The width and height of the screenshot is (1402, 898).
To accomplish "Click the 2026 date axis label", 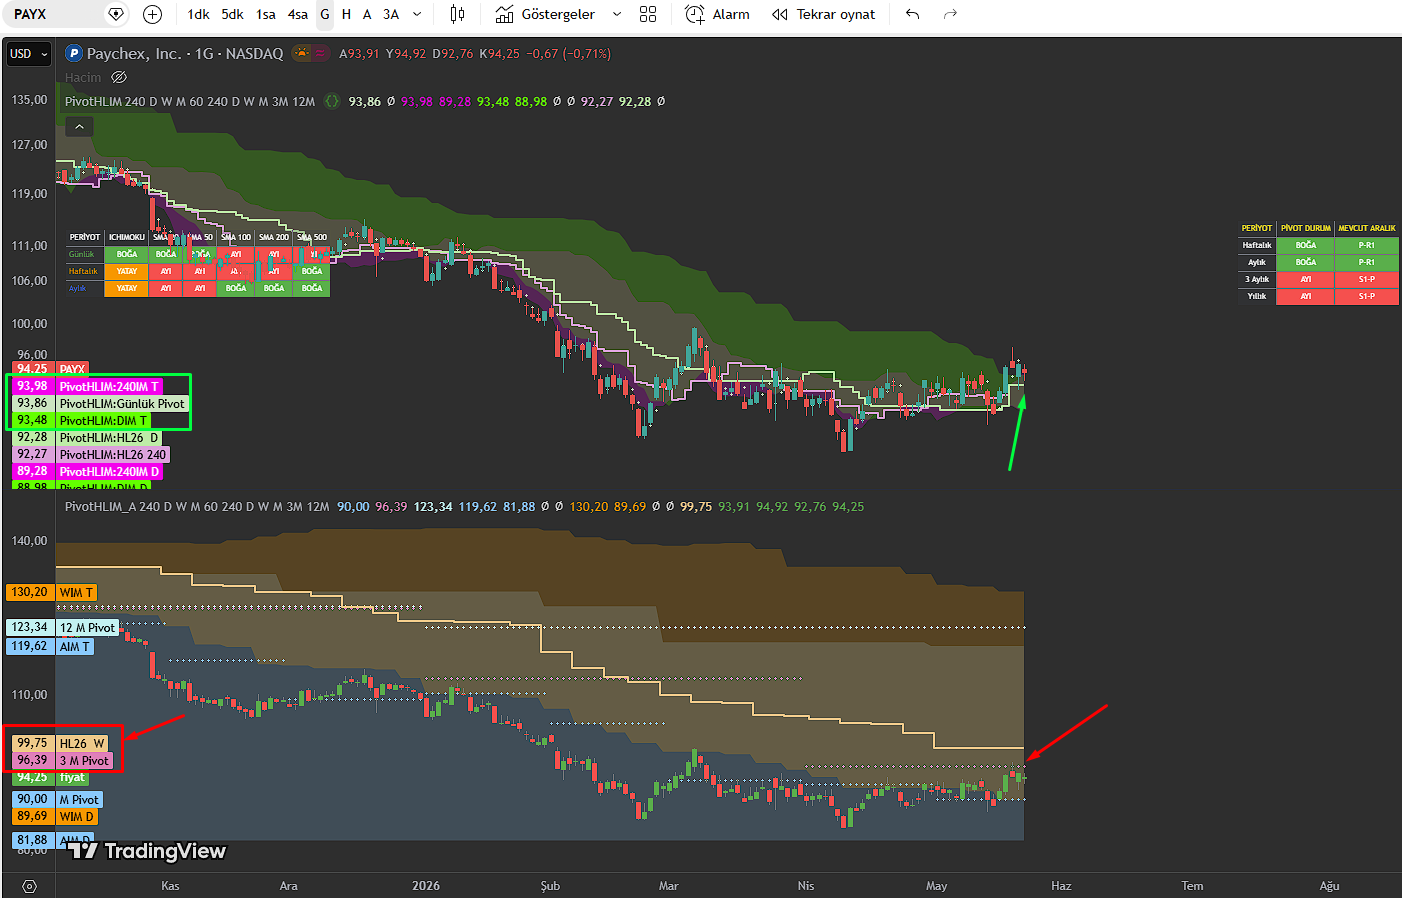I will (x=426, y=886).
